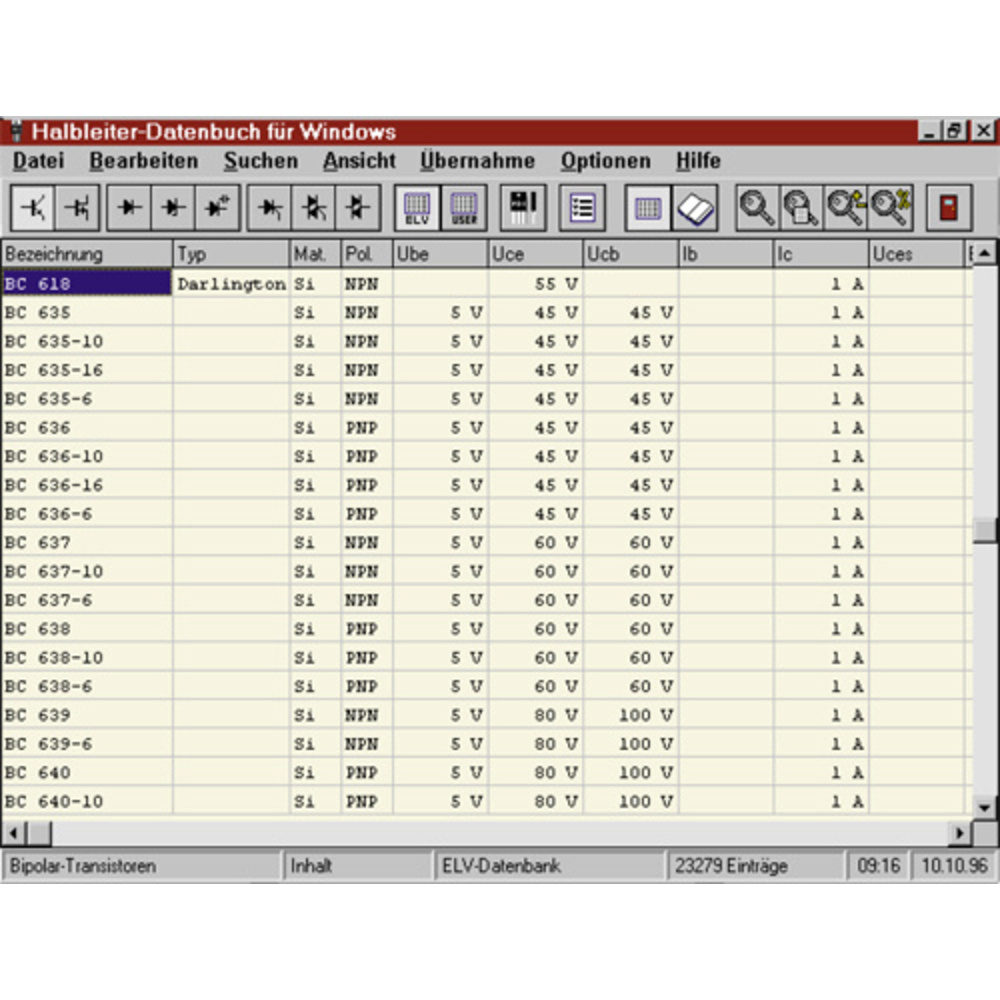
Task: Click the 55 V Uce cell of BC 618
Action: 536,284
